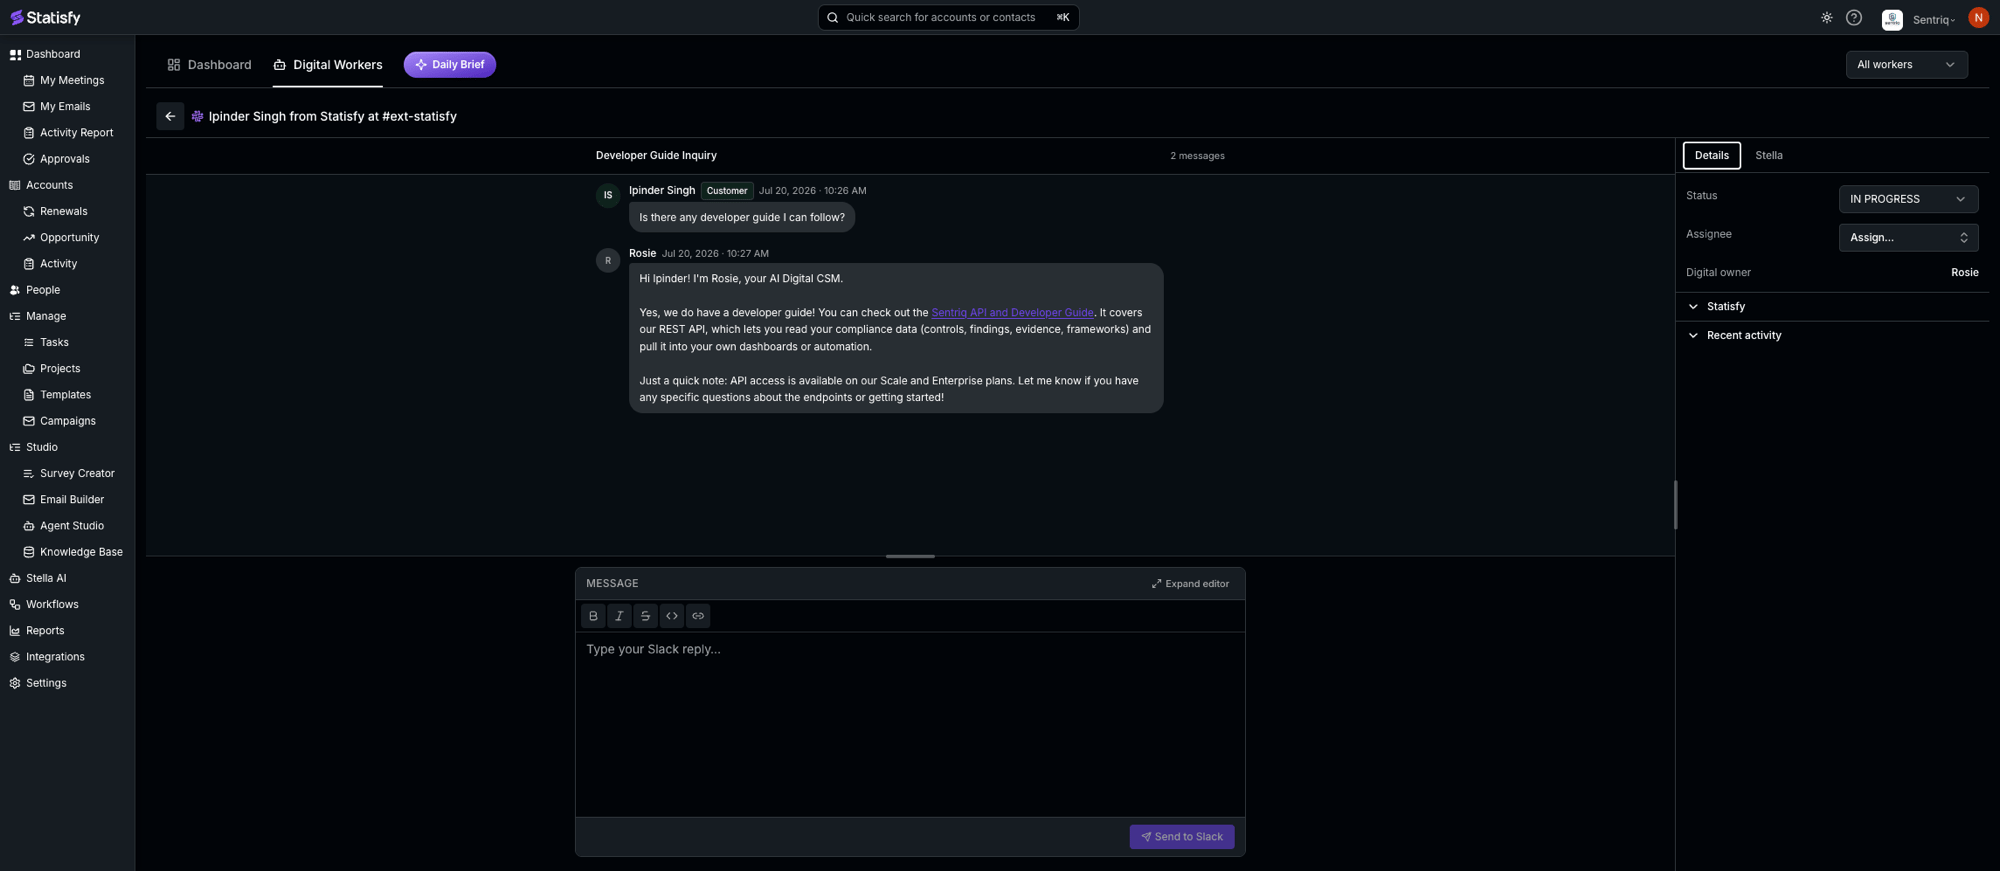Viewport: 2000px width, 871px height.
Task: Click the Statisfy logo
Action: (x=45, y=17)
